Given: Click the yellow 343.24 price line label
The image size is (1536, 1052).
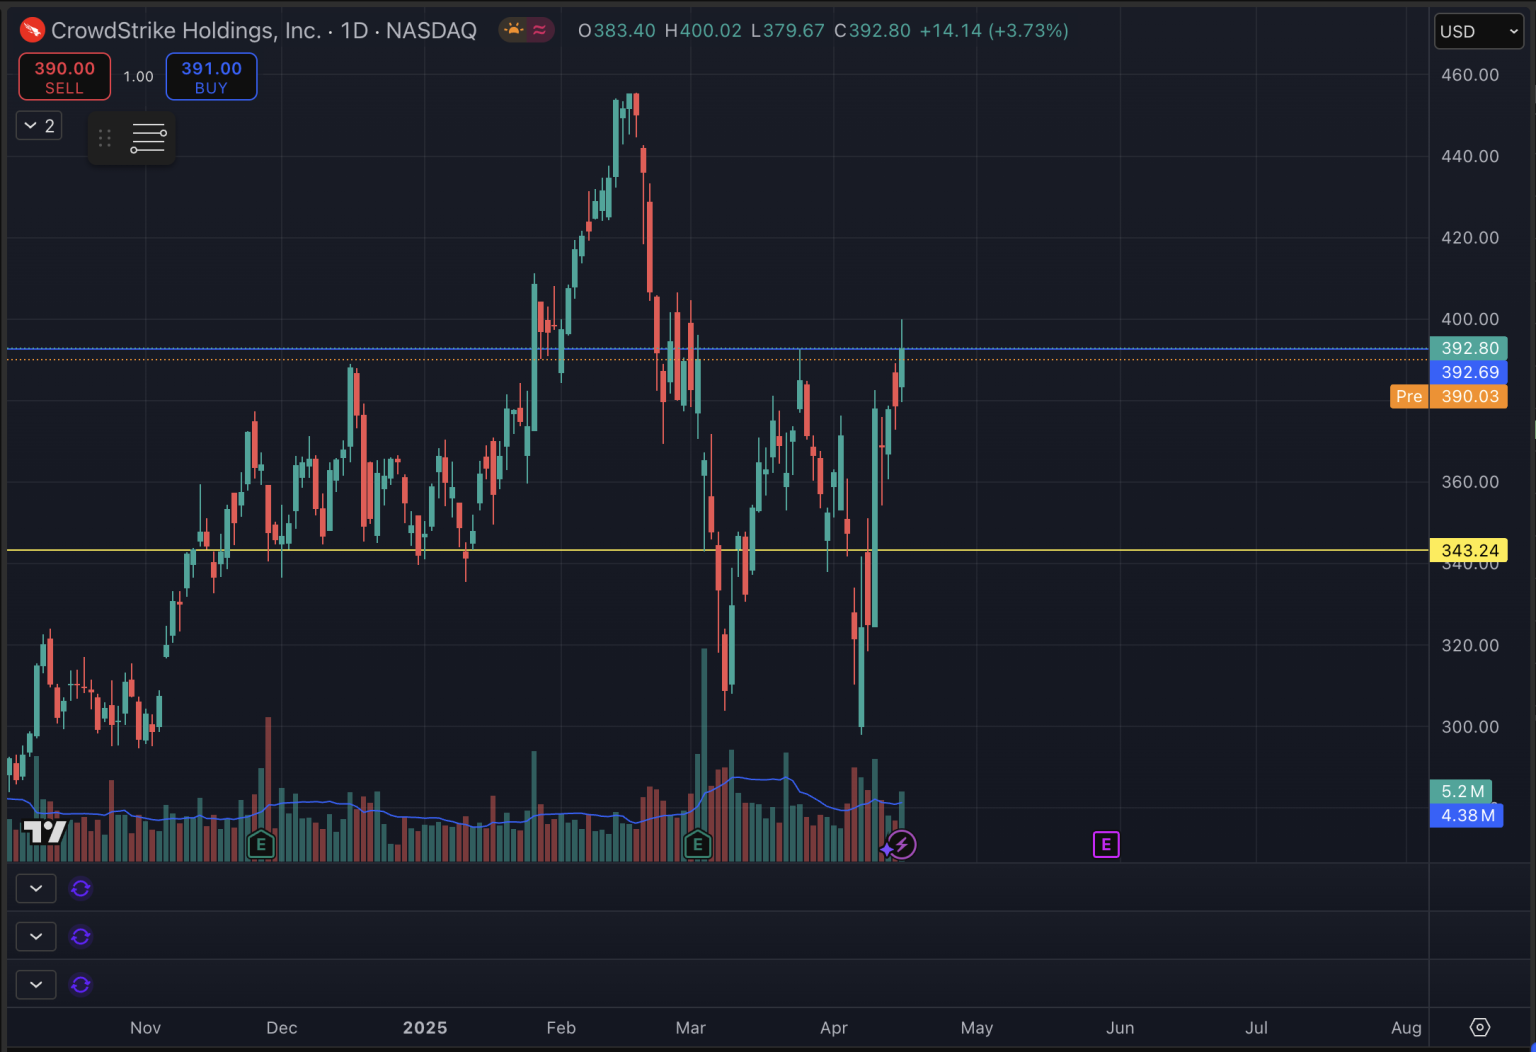Looking at the screenshot, I should (x=1468, y=550).
